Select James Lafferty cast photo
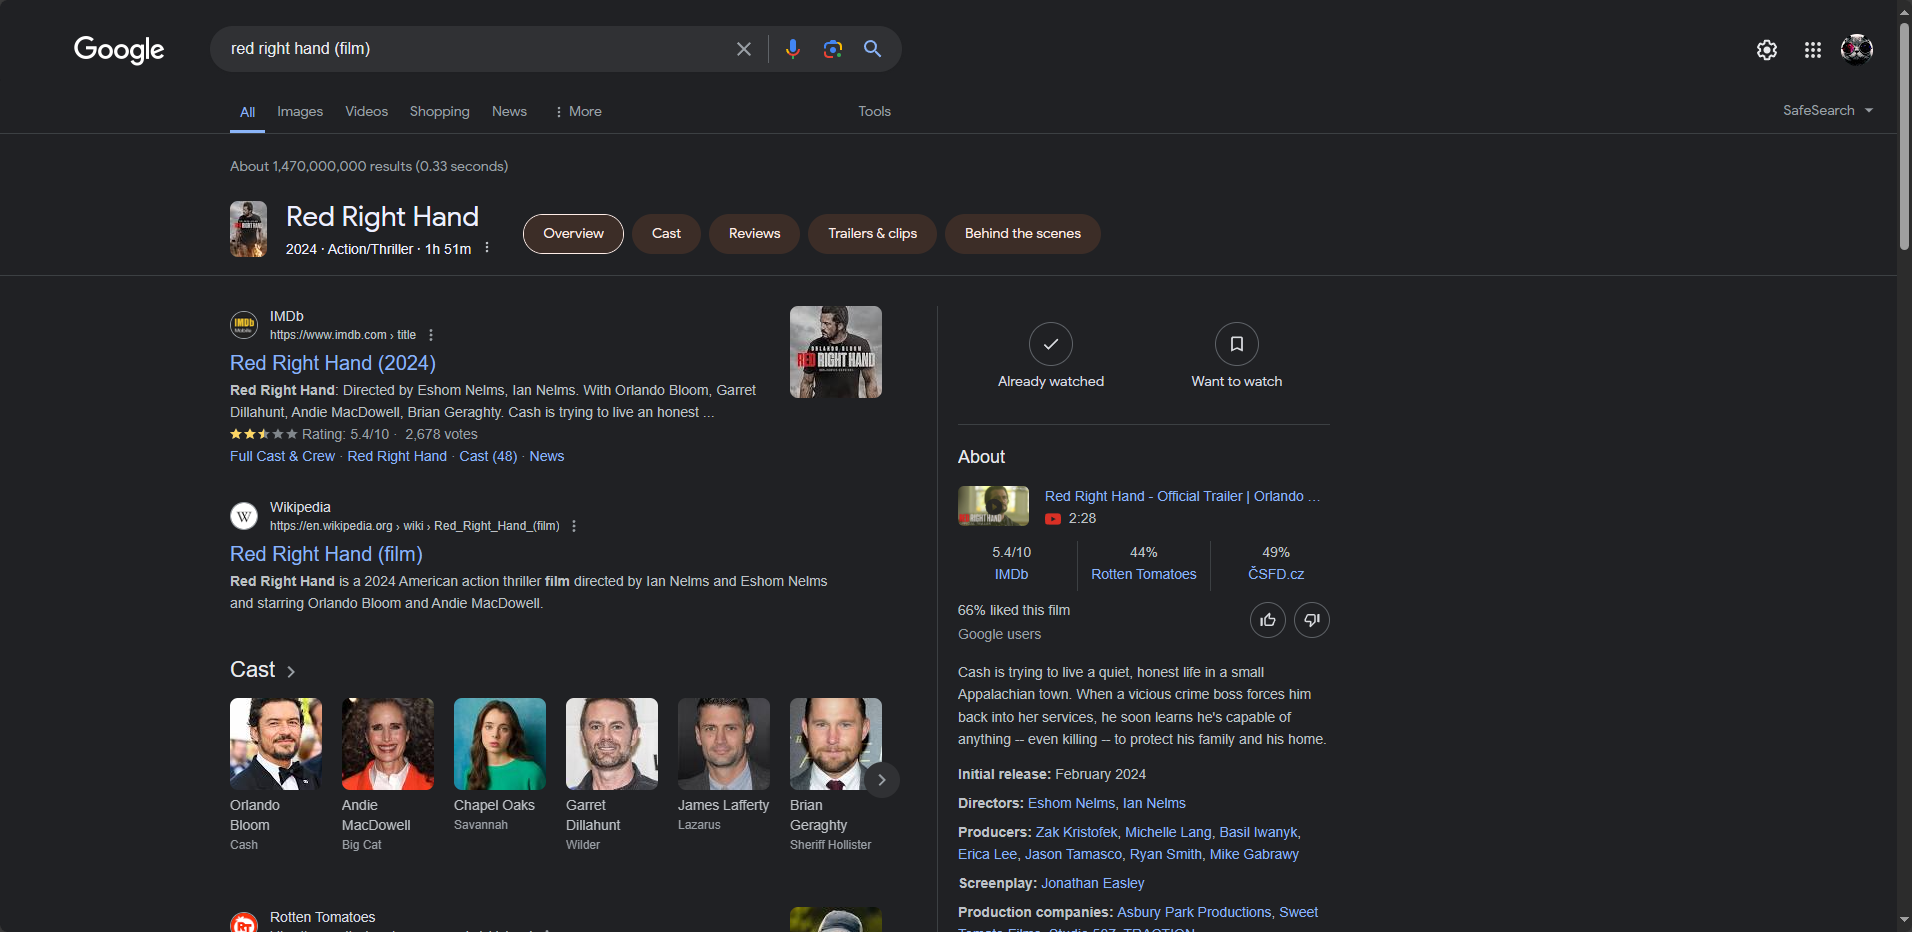Screen dimensions: 1912x932 point(724,744)
